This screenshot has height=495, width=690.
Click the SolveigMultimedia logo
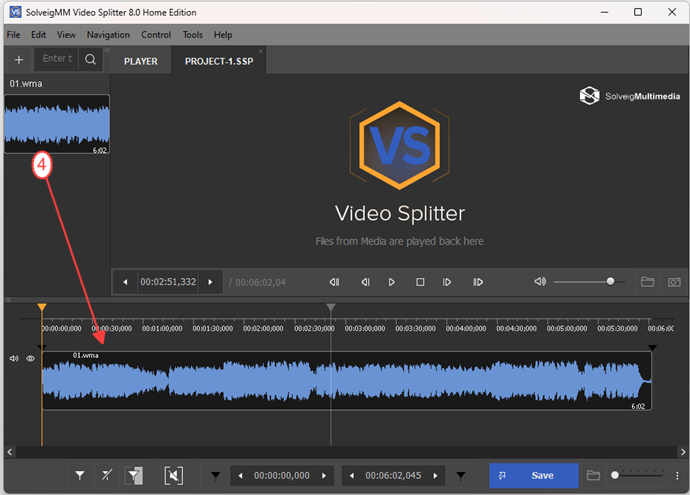click(x=630, y=96)
